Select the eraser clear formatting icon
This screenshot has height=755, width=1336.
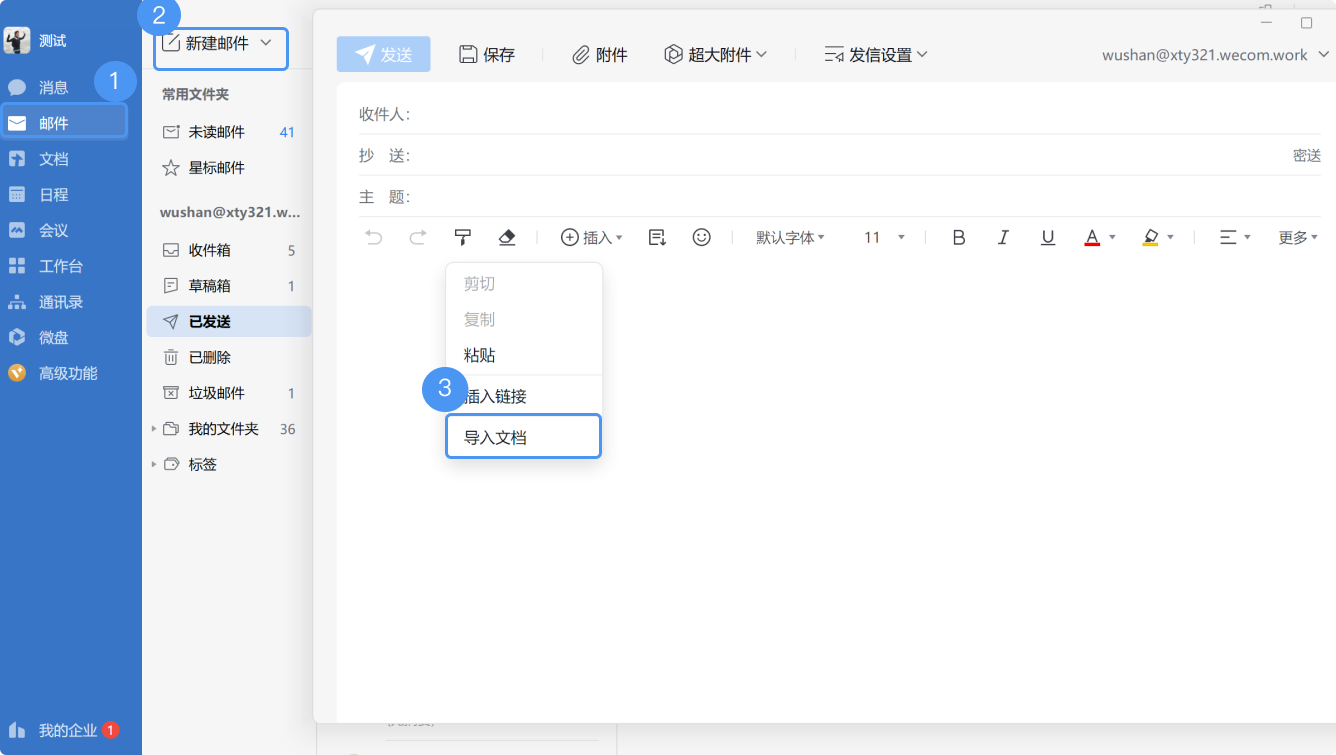pos(506,237)
